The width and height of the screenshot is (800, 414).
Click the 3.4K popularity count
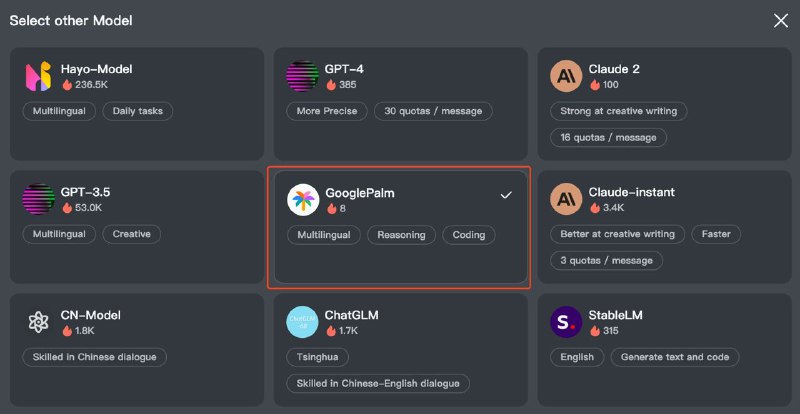pyautogui.click(x=613, y=208)
